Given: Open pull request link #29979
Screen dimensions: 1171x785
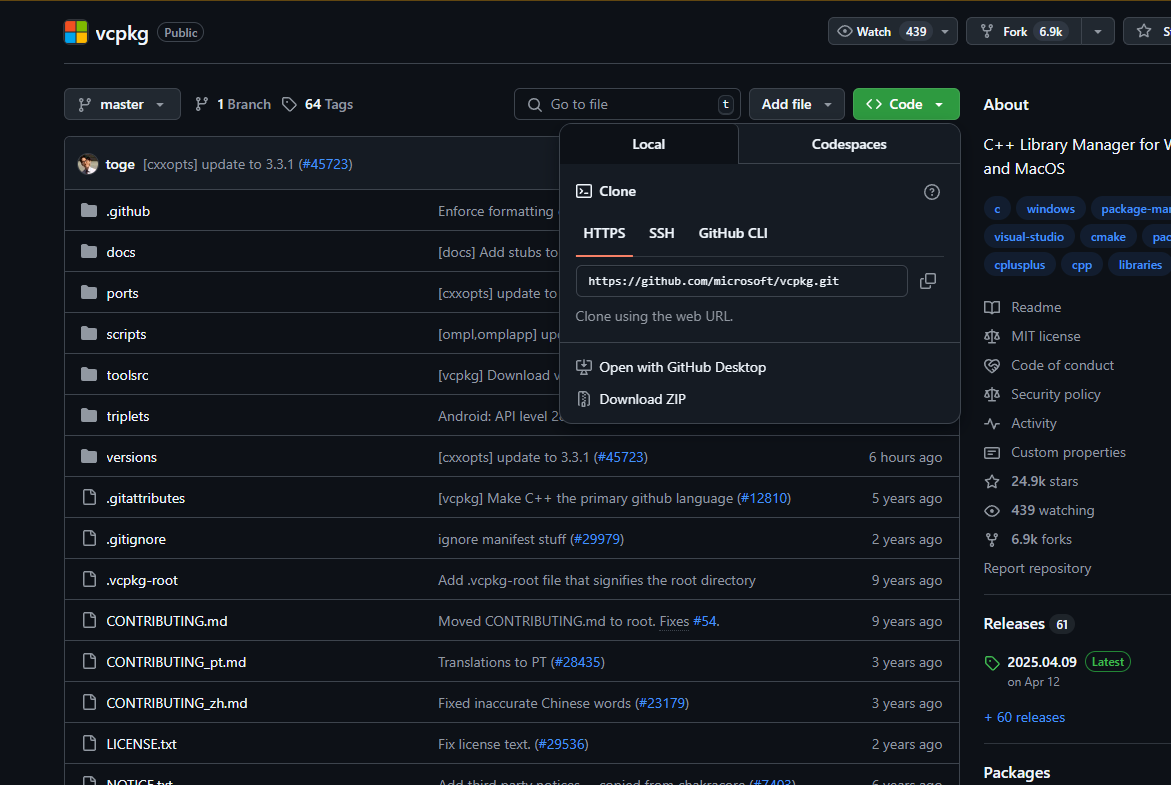Looking at the screenshot, I should pos(597,539).
